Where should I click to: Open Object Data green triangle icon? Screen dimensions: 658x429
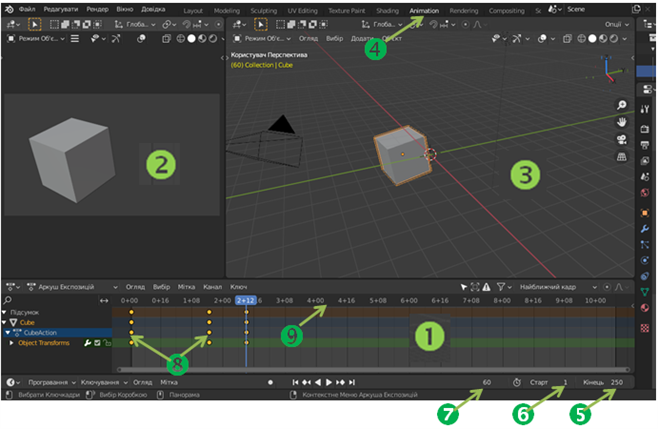(645, 292)
